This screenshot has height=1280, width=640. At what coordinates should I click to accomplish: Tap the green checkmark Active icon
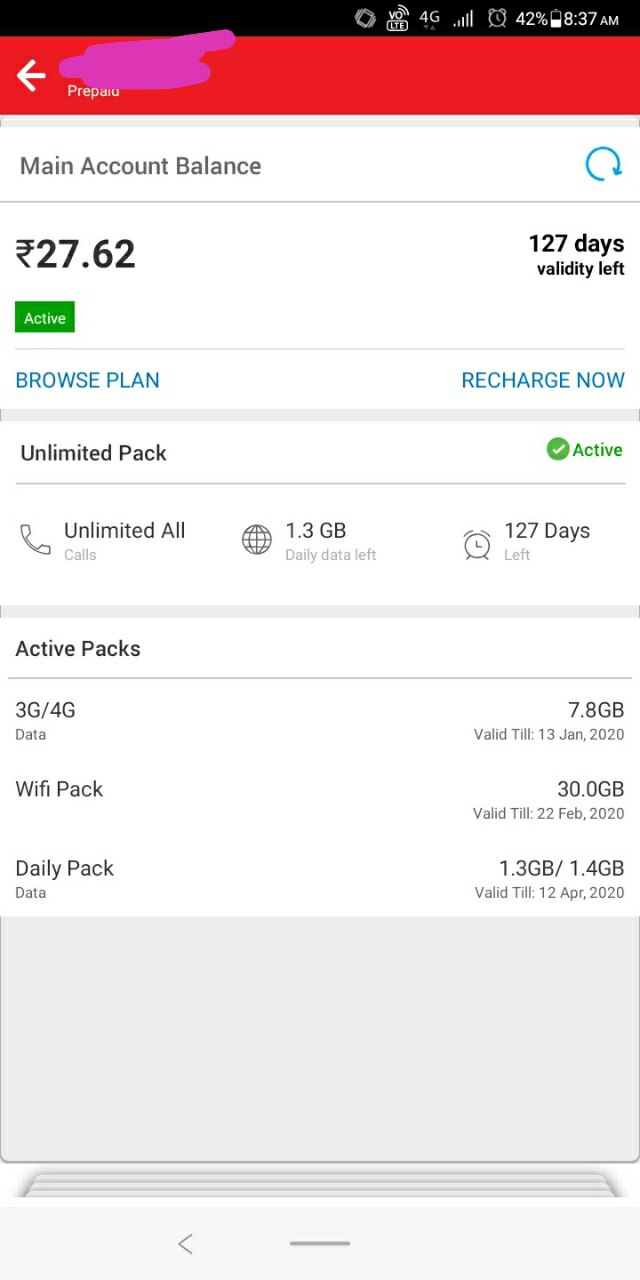pyautogui.click(x=558, y=450)
